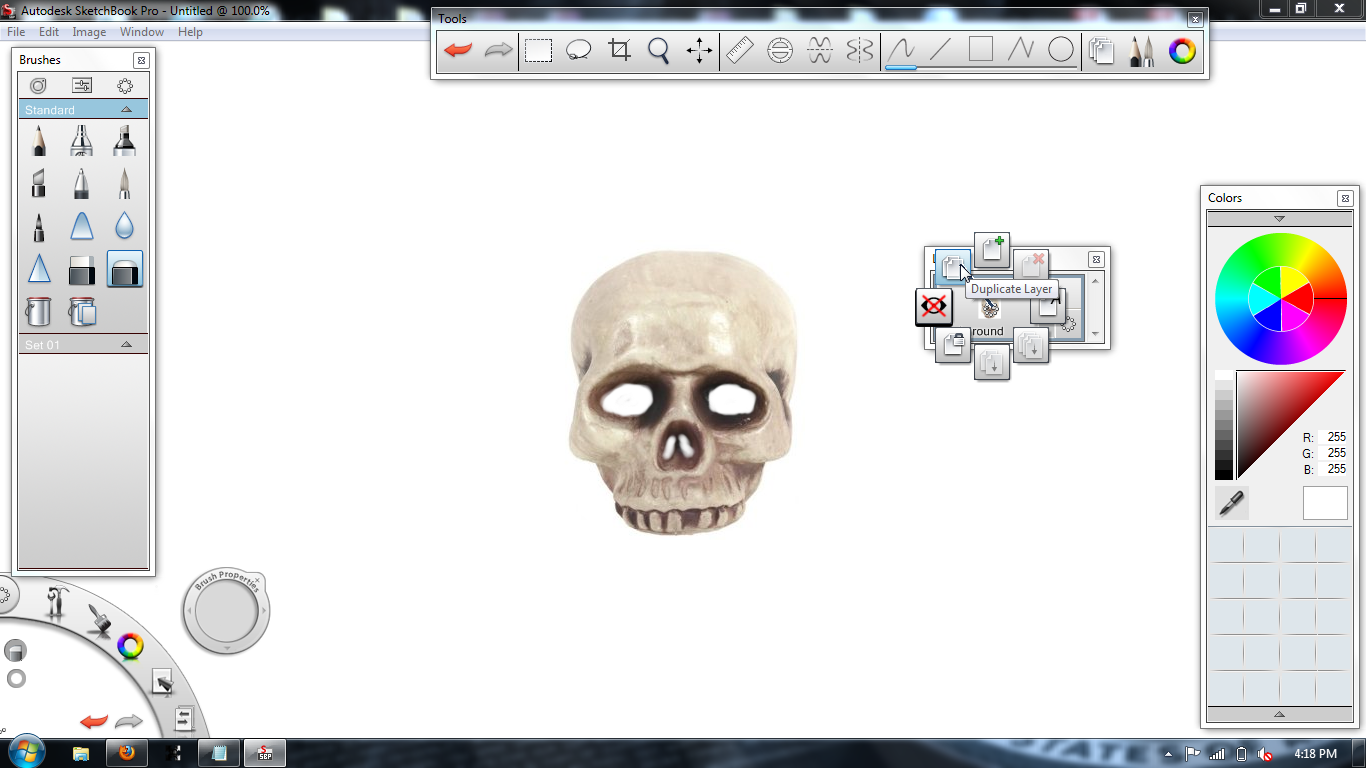Select the Flood Fill bucket
This screenshot has height=768, width=1366.
pyautogui.click(x=38, y=312)
